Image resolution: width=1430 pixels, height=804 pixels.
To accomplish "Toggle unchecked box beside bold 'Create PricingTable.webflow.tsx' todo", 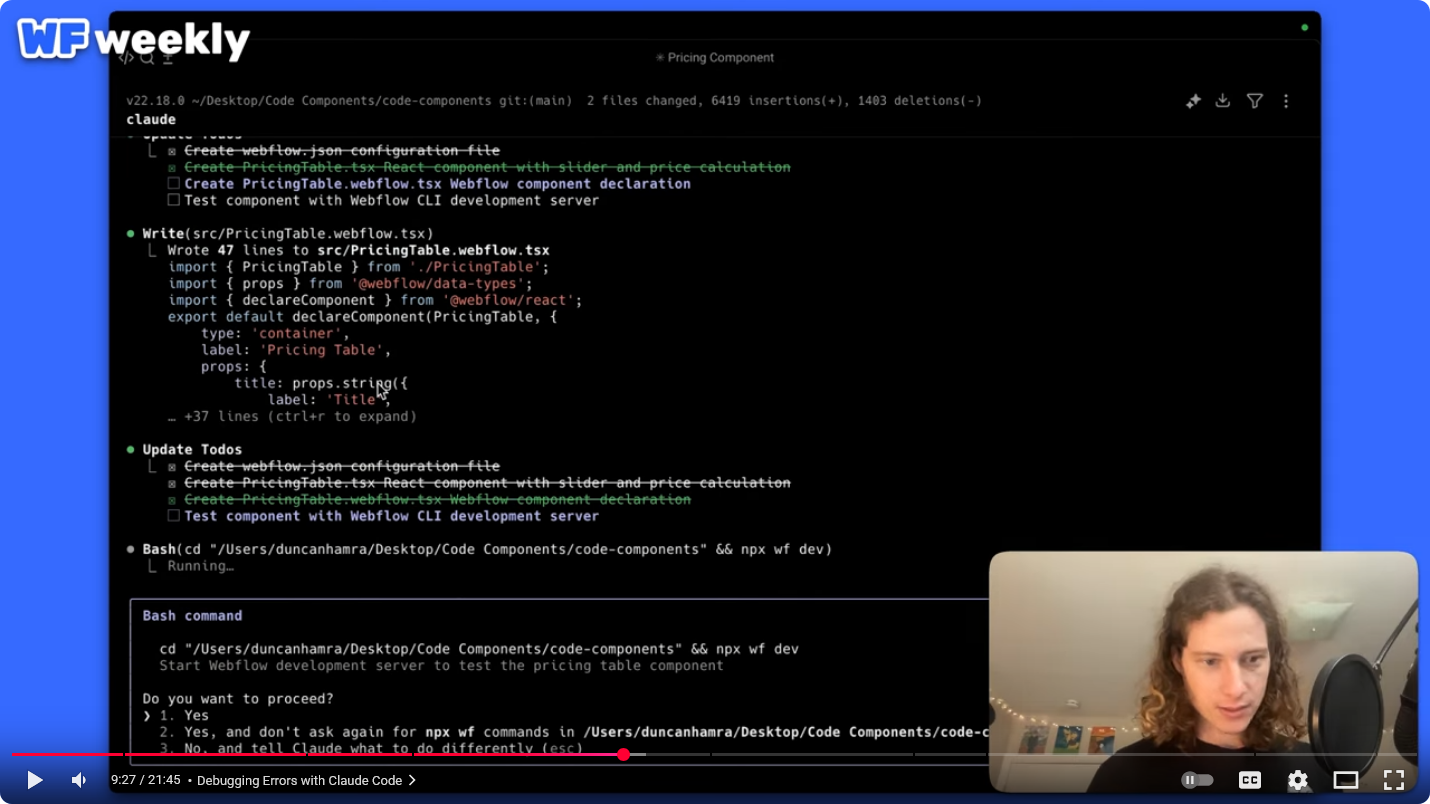I will click(173, 184).
